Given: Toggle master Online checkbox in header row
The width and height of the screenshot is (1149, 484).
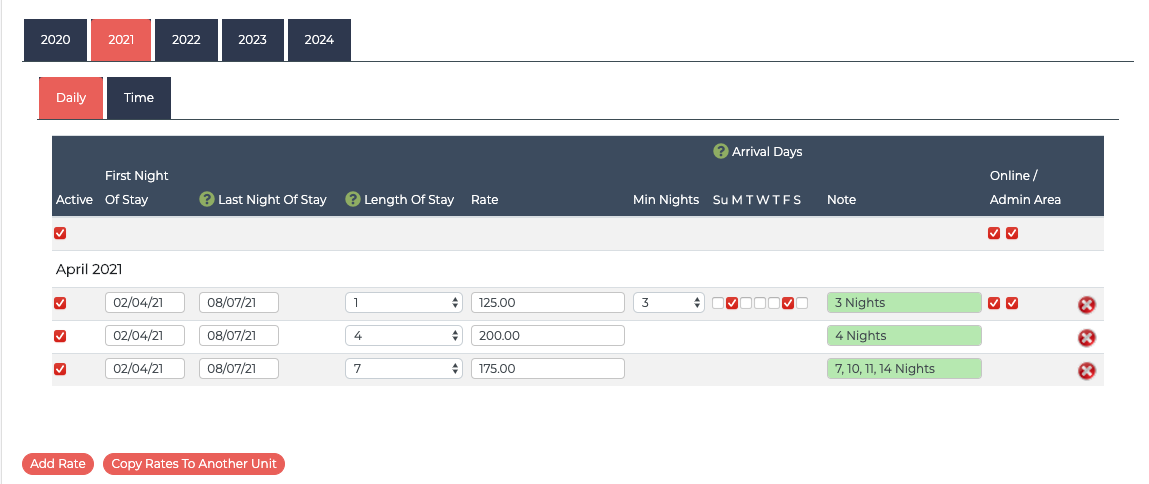Looking at the screenshot, I should 994,233.
